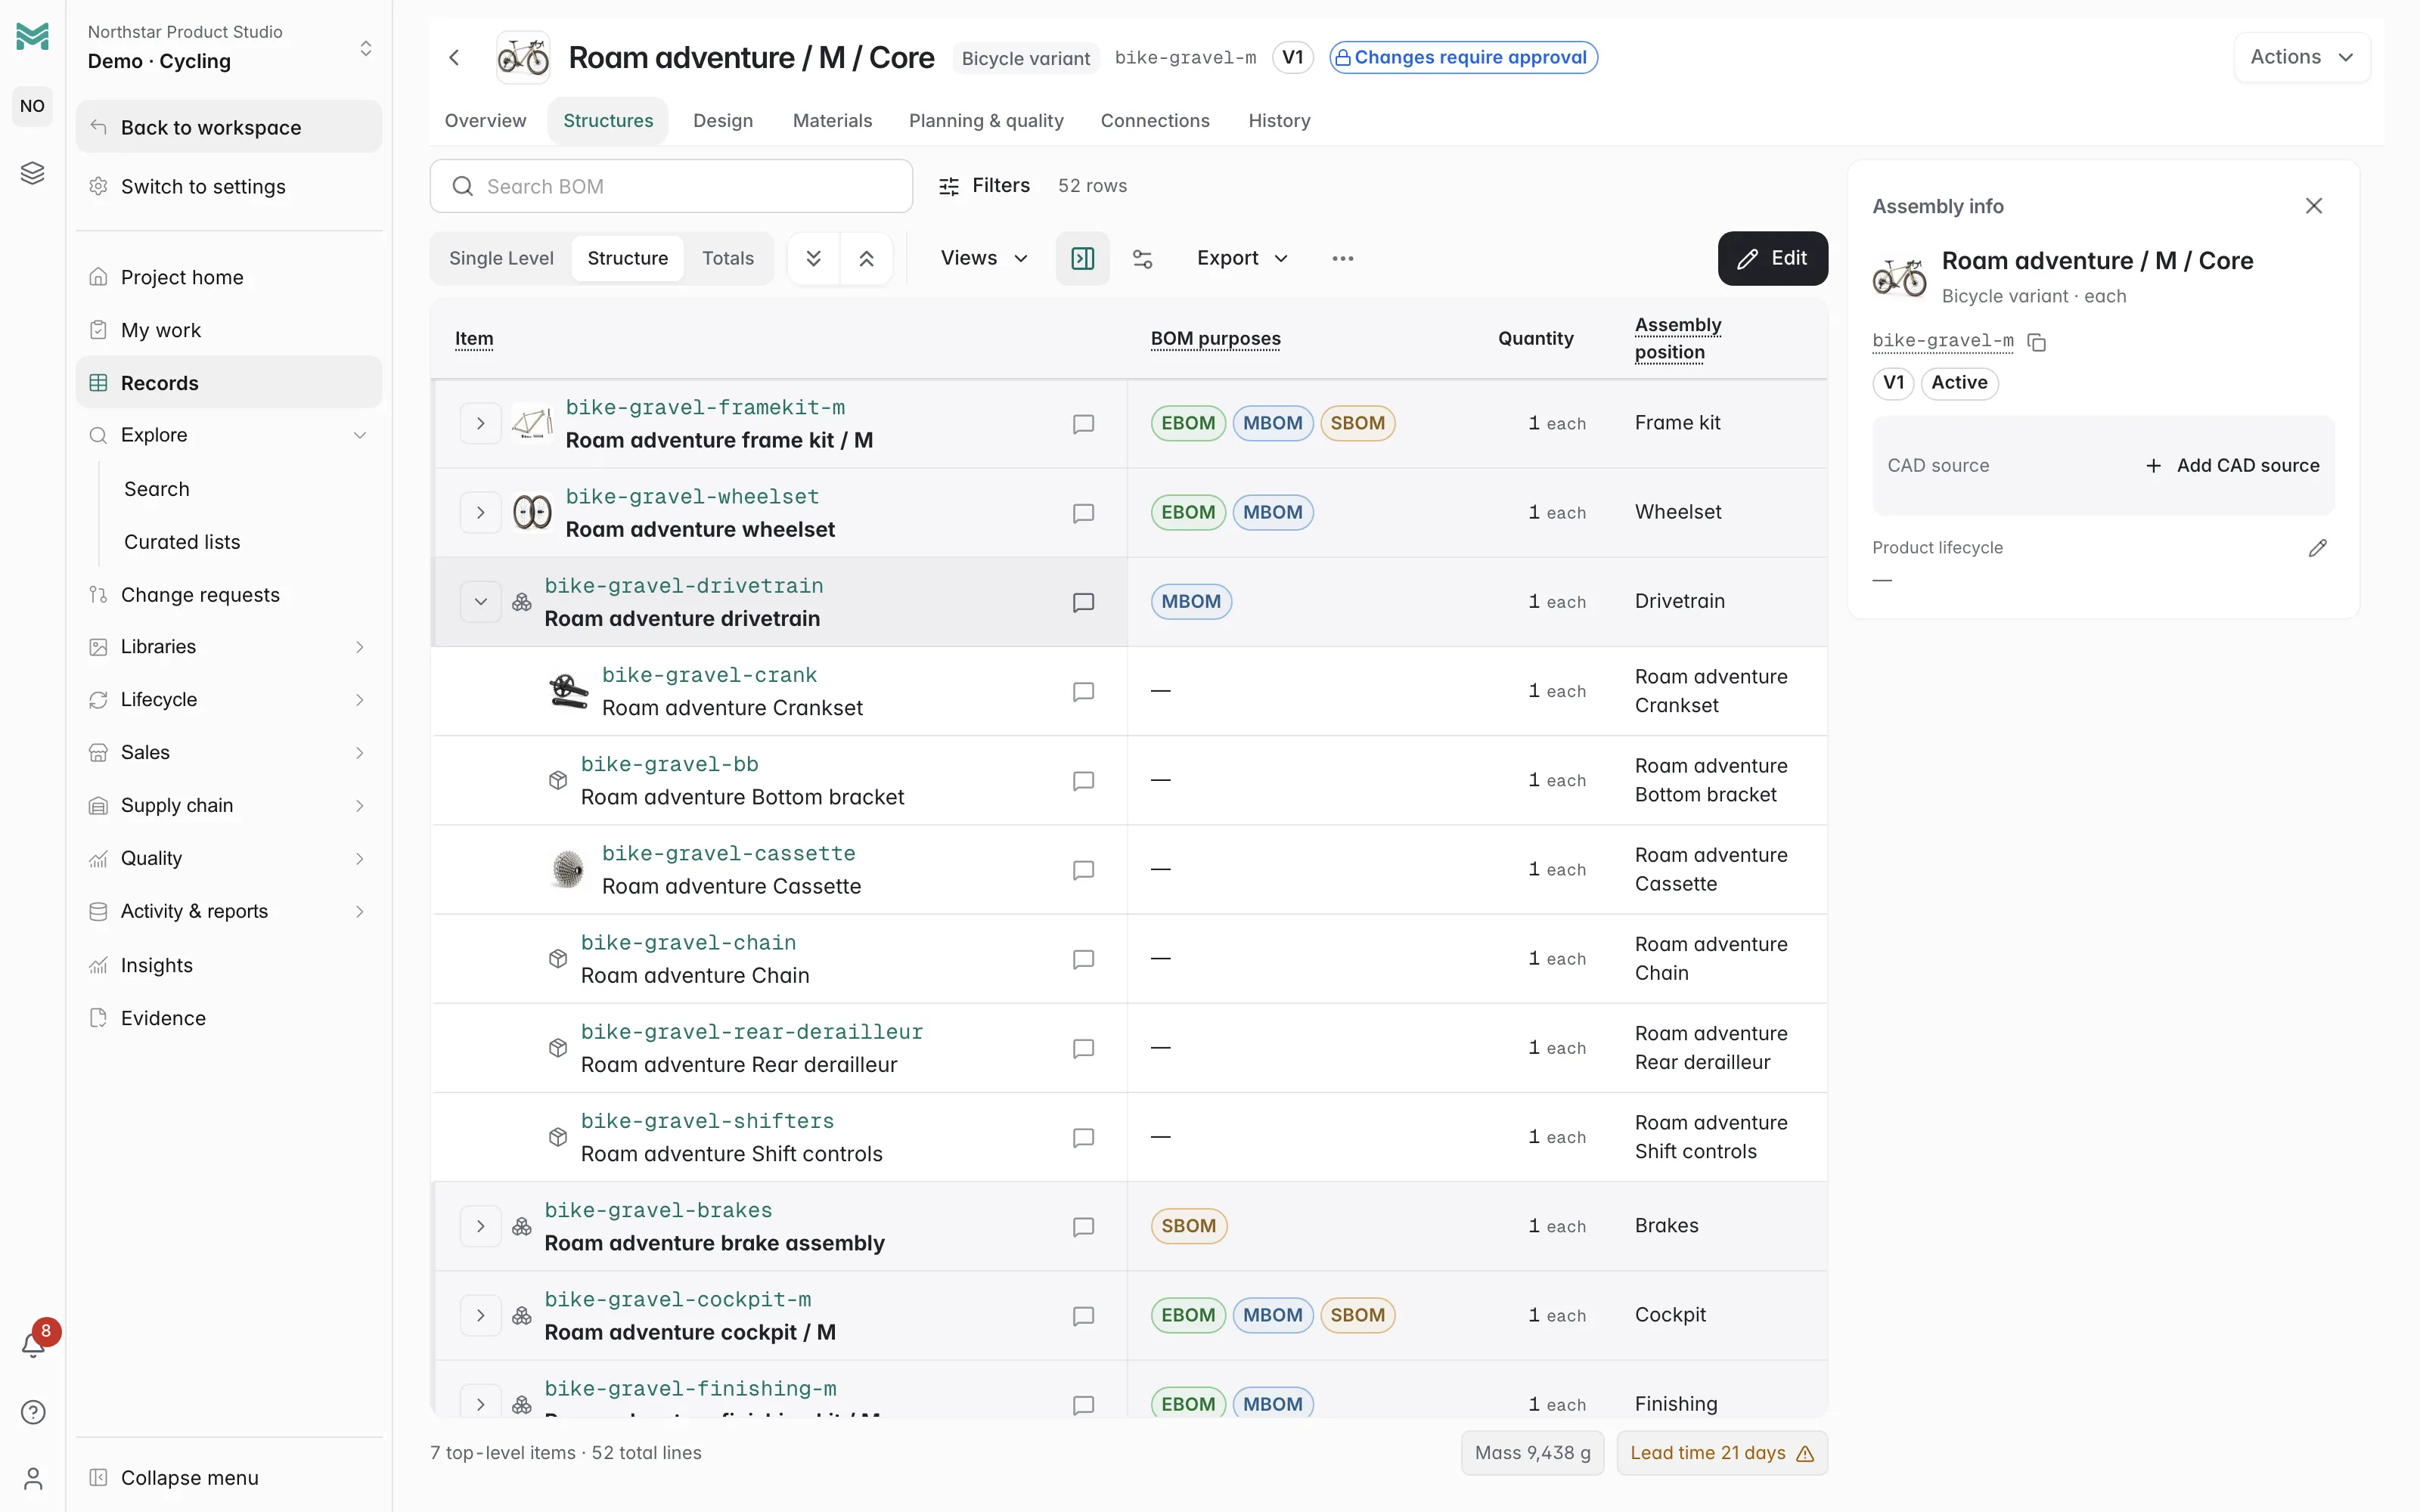Go back with the left chevron arrow
The width and height of the screenshot is (2420, 1512).
pyautogui.click(x=454, y=57)
